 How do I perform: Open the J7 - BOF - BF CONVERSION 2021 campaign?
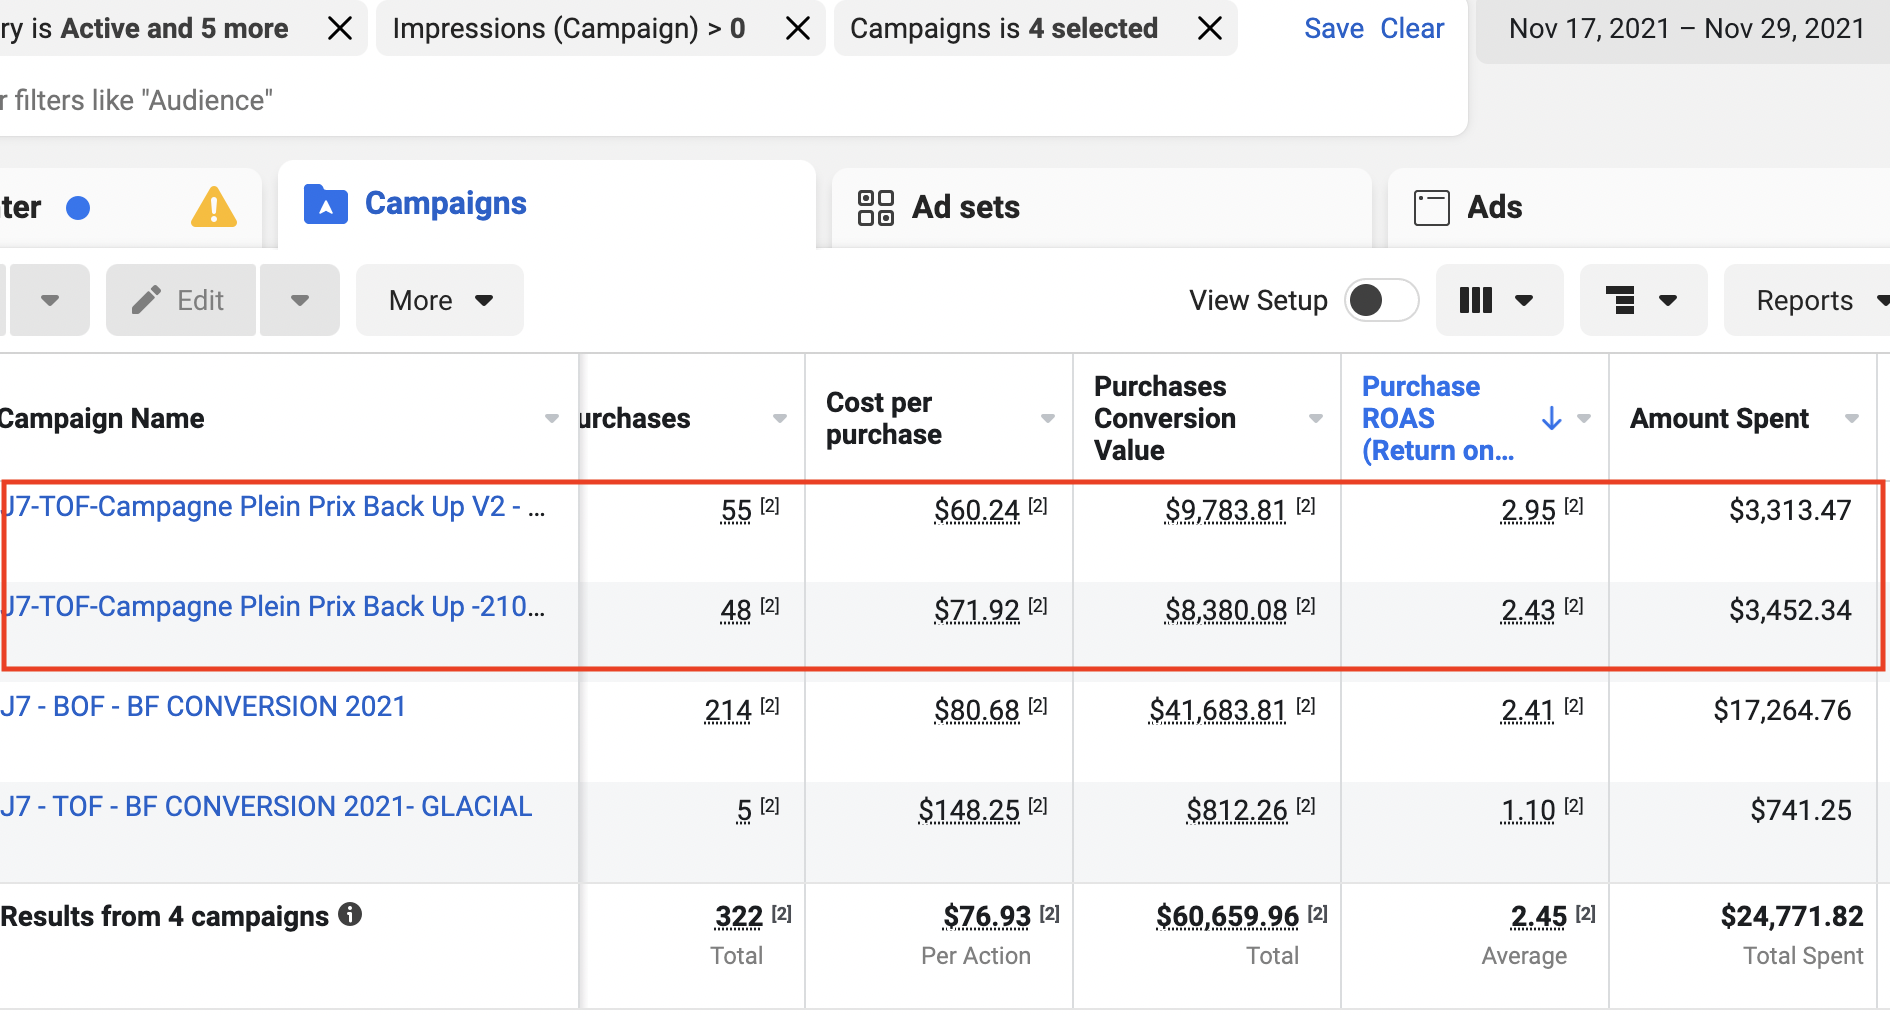coord(204,707)
